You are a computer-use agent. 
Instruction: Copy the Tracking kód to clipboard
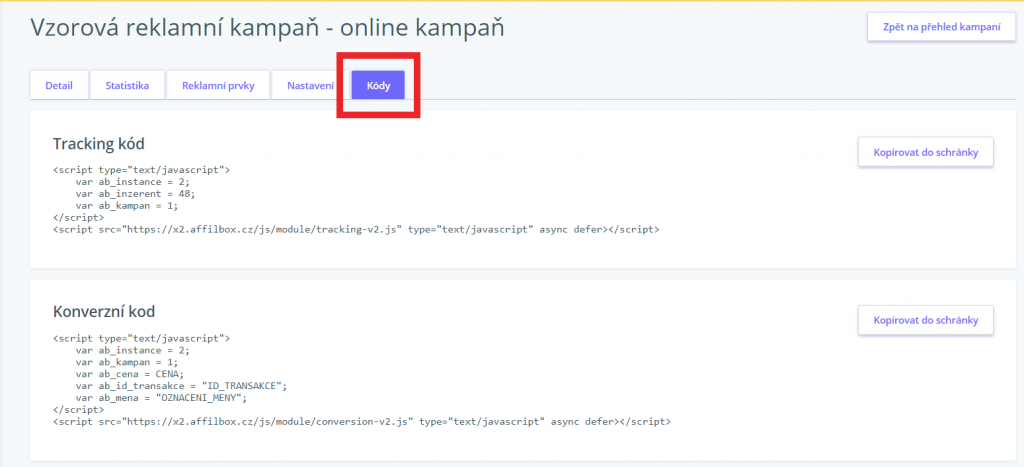coord(925,152)
